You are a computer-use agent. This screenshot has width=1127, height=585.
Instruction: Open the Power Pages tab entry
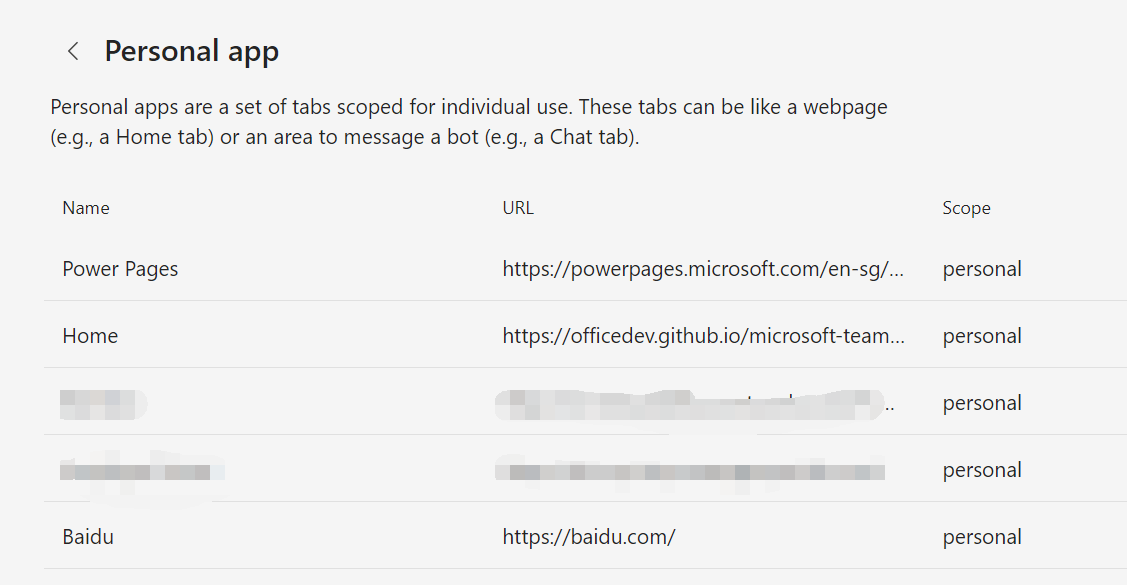click(x=120, y=269)
